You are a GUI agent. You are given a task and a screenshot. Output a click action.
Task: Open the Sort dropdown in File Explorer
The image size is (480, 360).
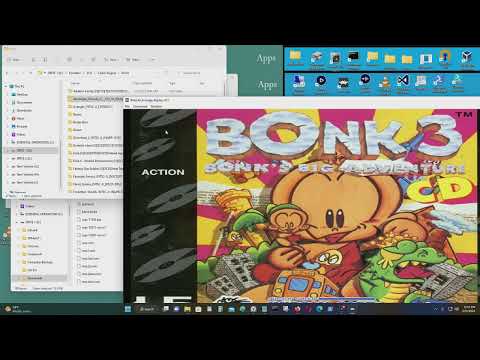111,60
